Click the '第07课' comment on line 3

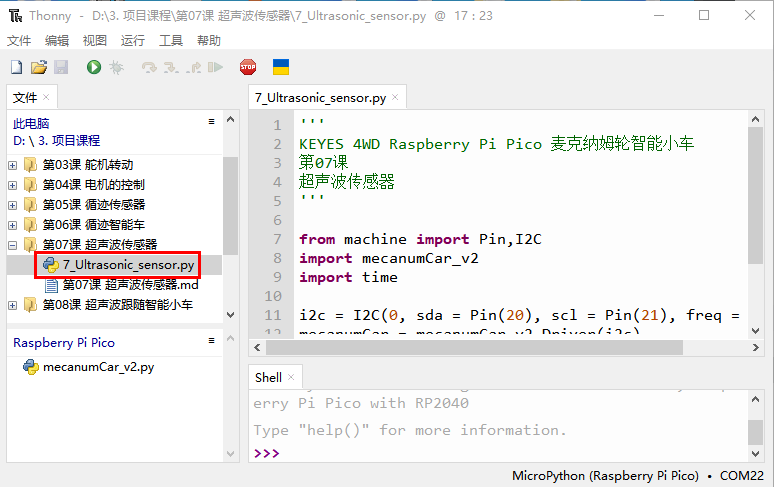click(324, 162)
